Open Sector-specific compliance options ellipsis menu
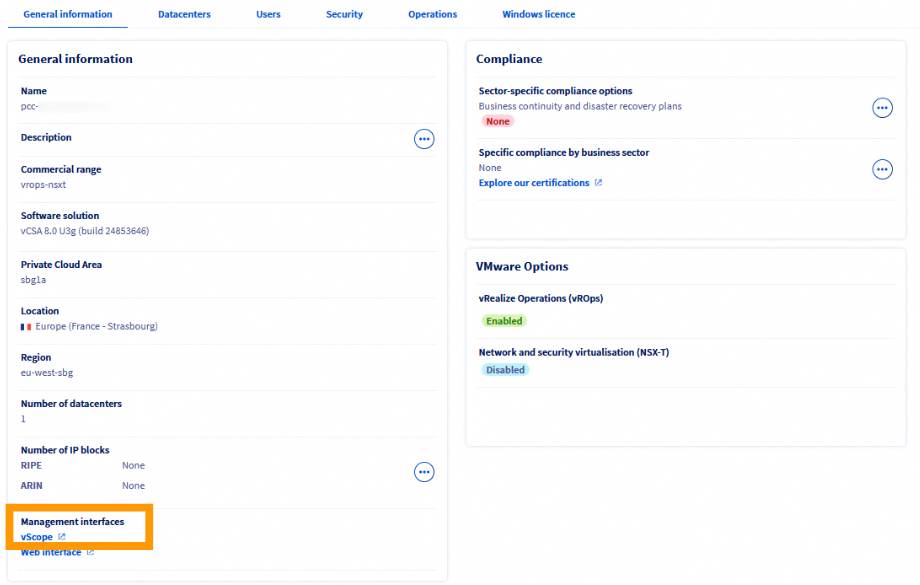This screenshot has height=585, width=920. pos(882,108)
